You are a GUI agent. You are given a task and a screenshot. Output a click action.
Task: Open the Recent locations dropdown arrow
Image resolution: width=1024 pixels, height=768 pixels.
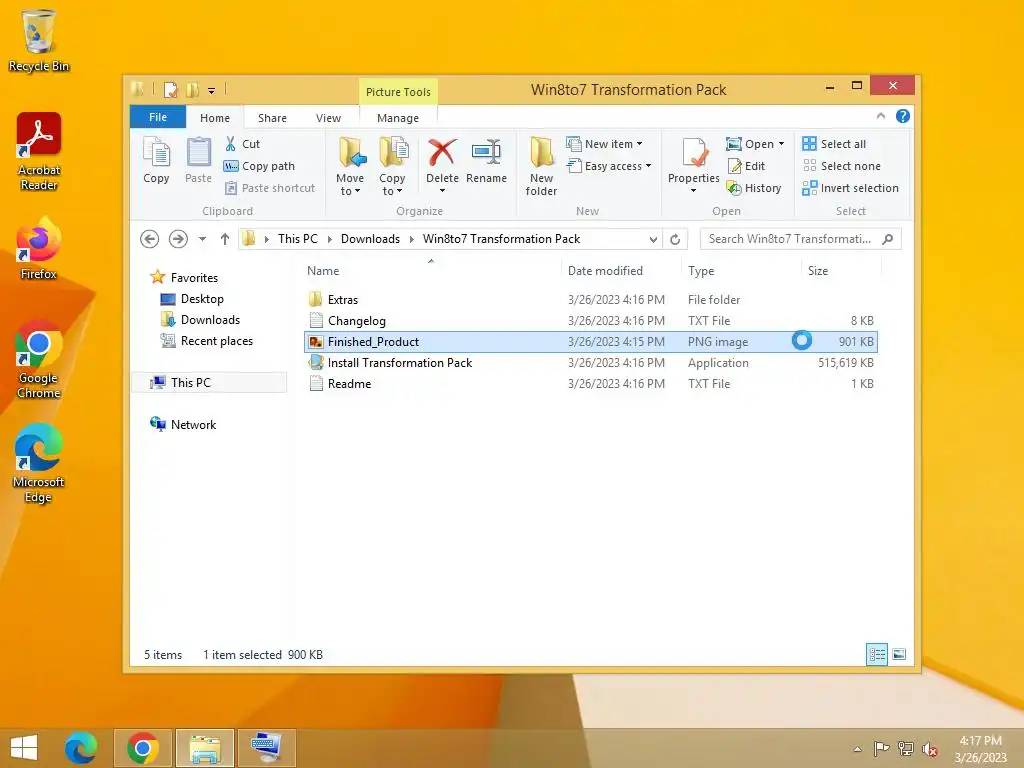point(202,239)
